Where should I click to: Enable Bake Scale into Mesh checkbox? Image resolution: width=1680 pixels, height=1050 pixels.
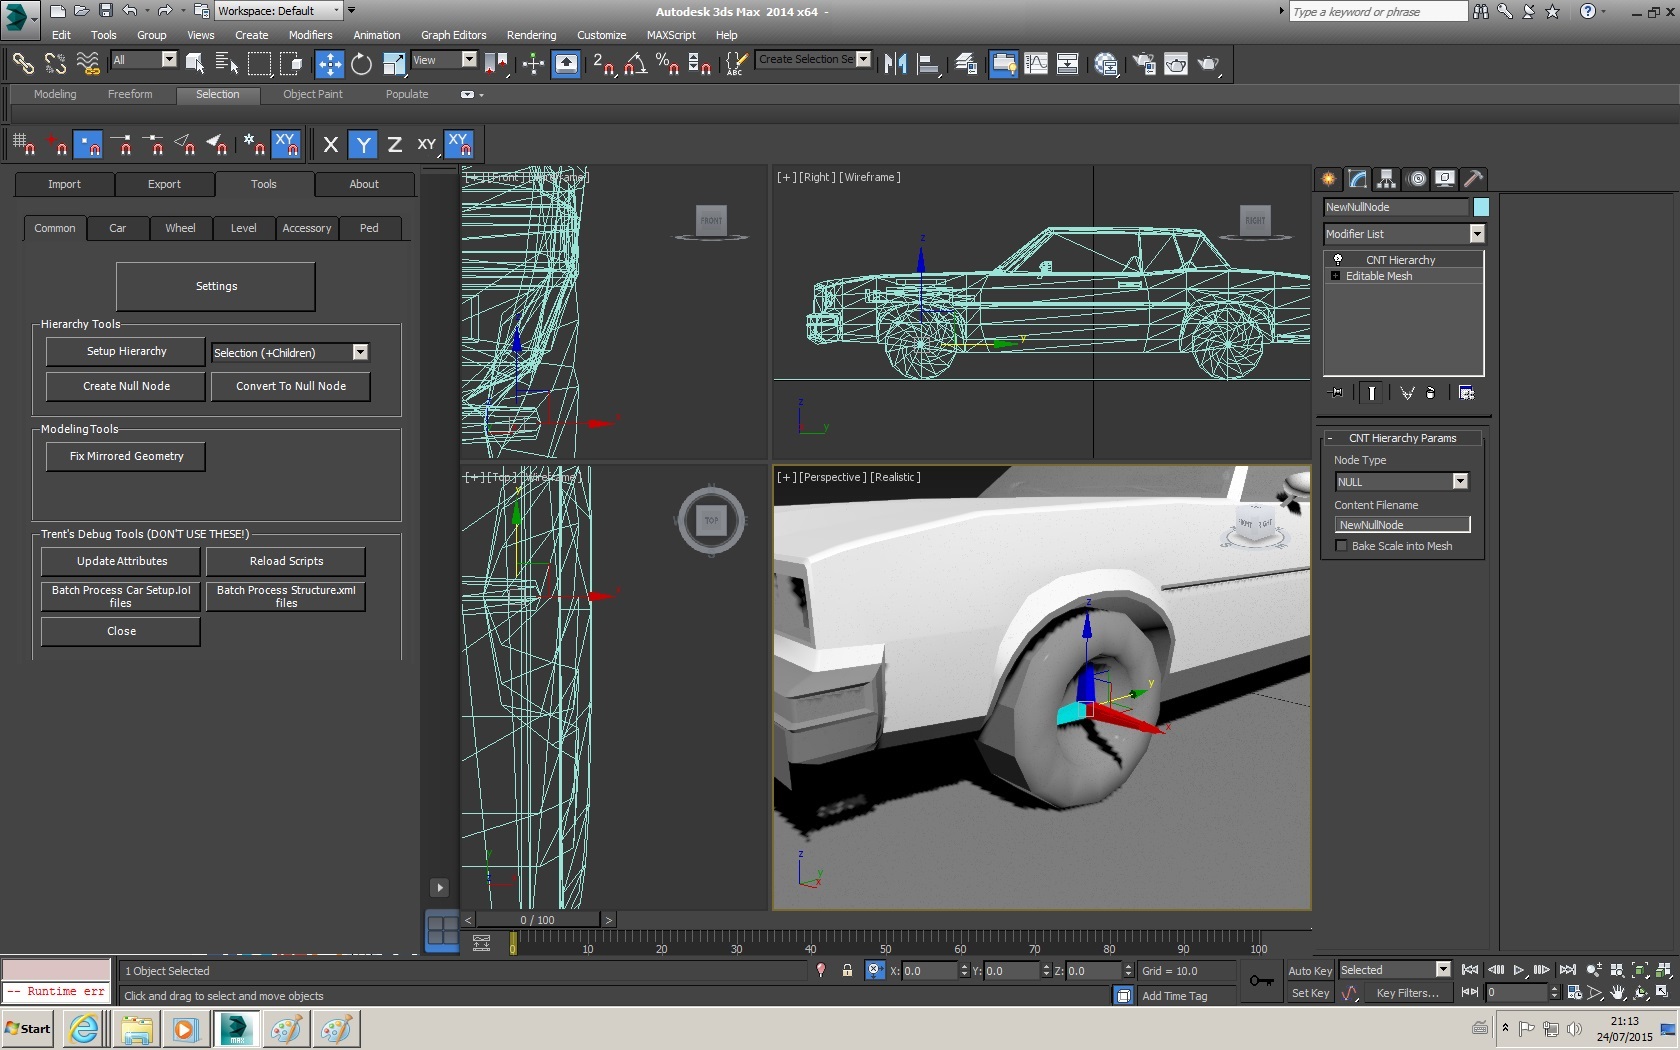1341,546
